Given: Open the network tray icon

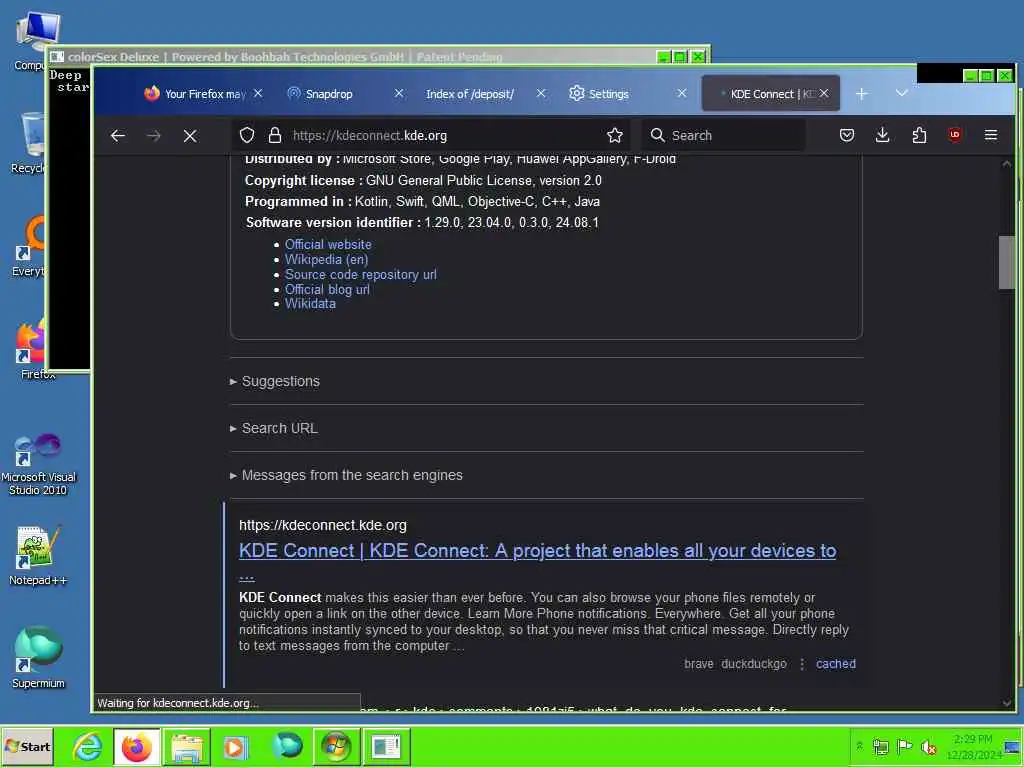Looking at the screenshot, I should 880,746.
